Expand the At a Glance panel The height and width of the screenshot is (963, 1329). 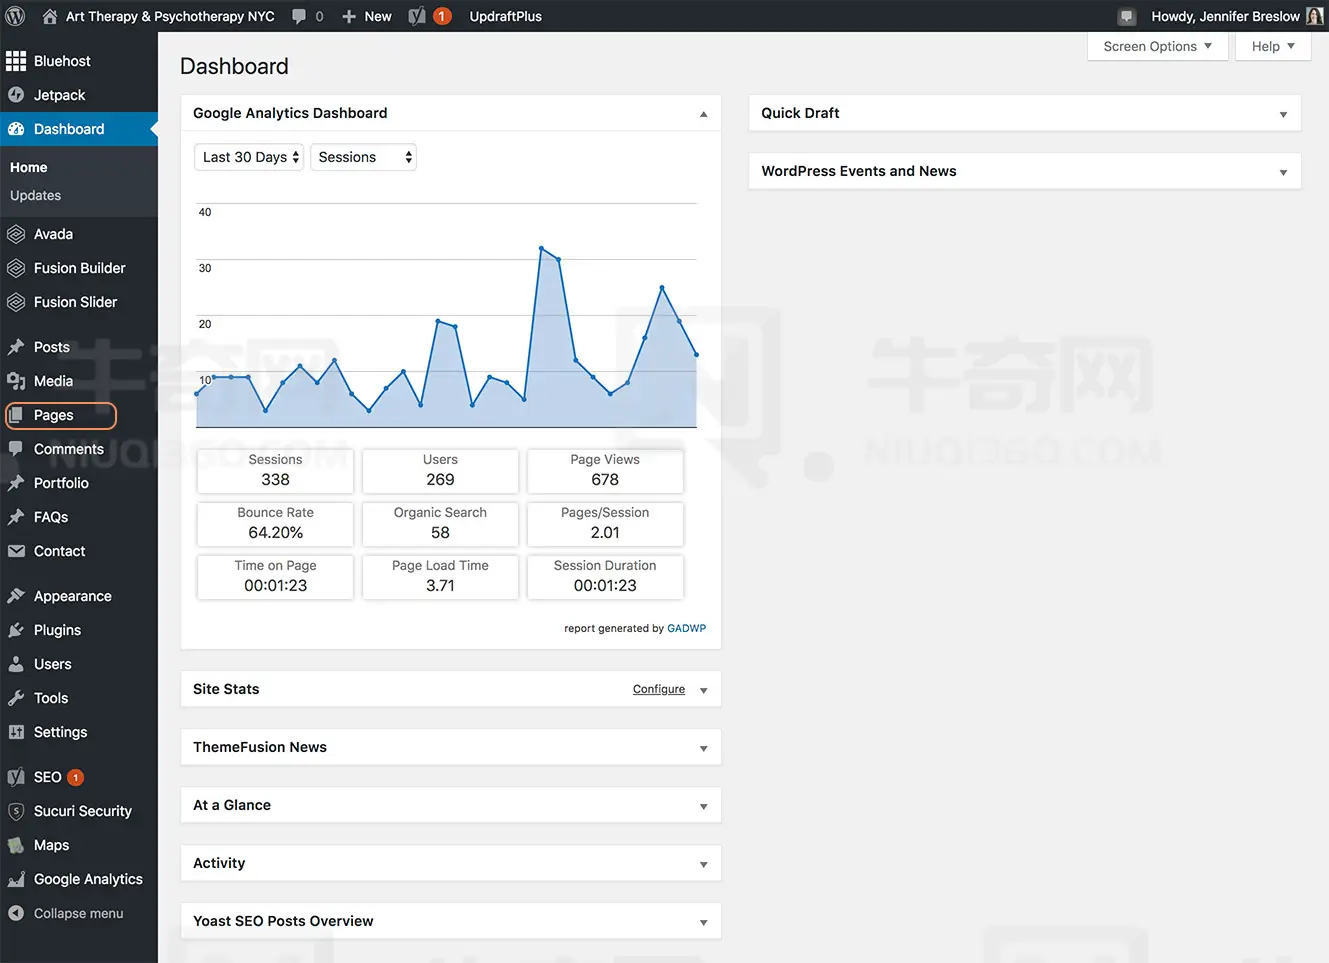point(703,806)
